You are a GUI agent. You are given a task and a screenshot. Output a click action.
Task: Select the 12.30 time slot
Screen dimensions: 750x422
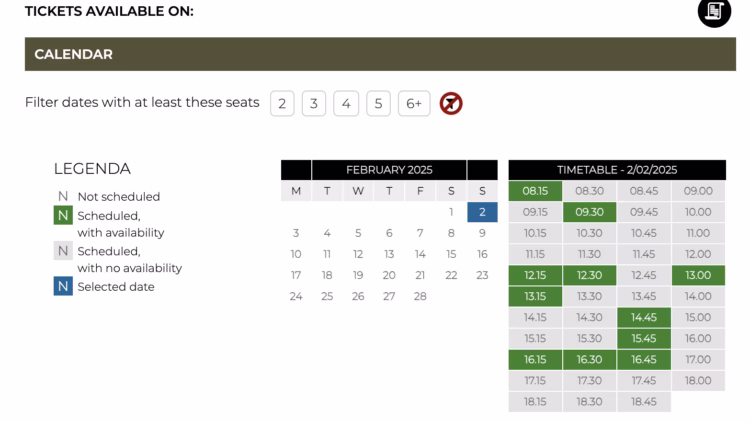click(589, 275)
